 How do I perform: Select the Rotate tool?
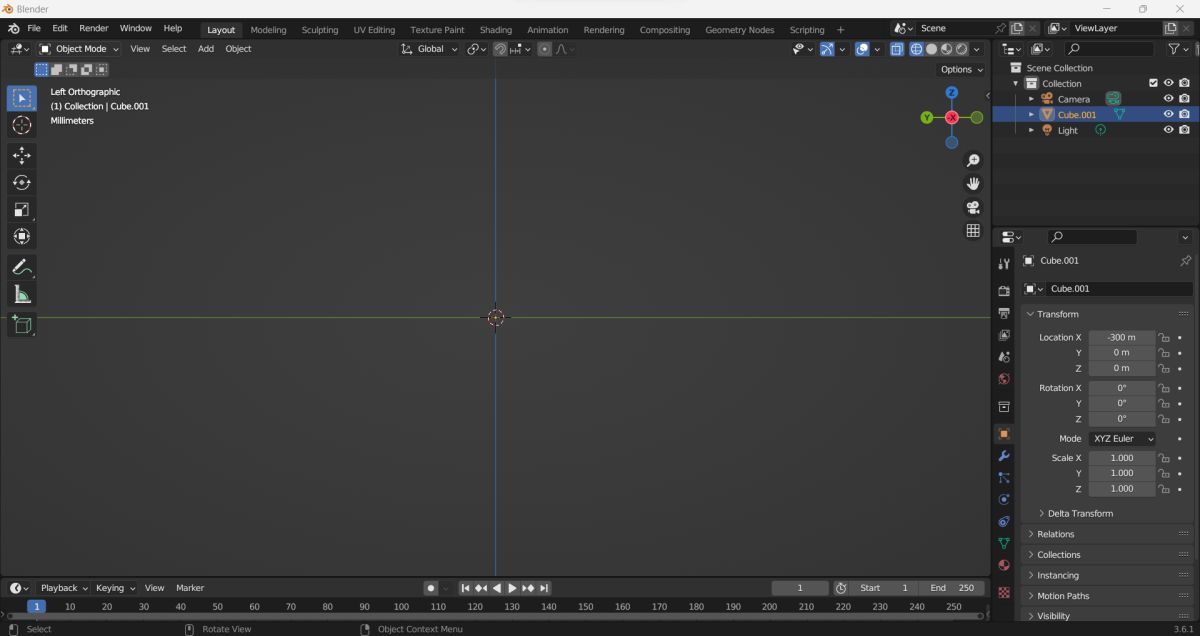(22, 183)
